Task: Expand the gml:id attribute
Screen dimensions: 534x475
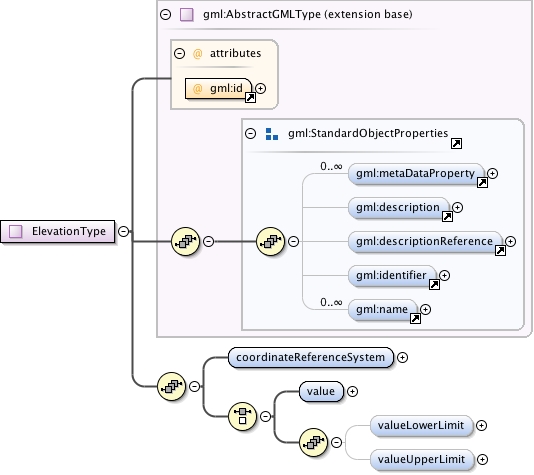Action: point(261,89)
